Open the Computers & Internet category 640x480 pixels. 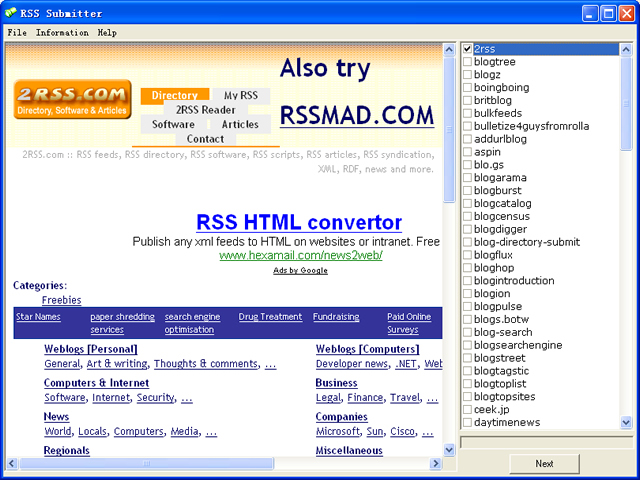click(96, 383)
